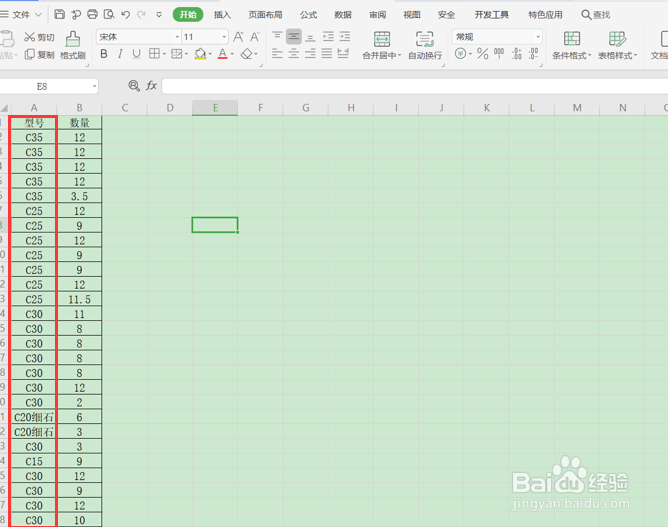Expand quick access toolbar customize arrow
Screen dimensions: 668x527
(159, 15)
